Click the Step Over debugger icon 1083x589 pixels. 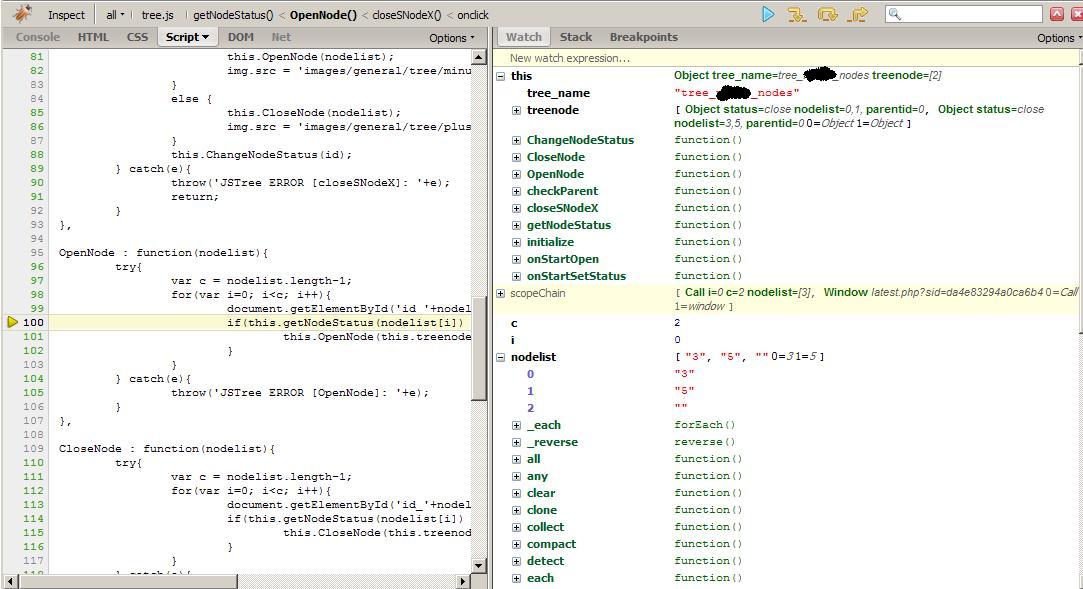827,14
